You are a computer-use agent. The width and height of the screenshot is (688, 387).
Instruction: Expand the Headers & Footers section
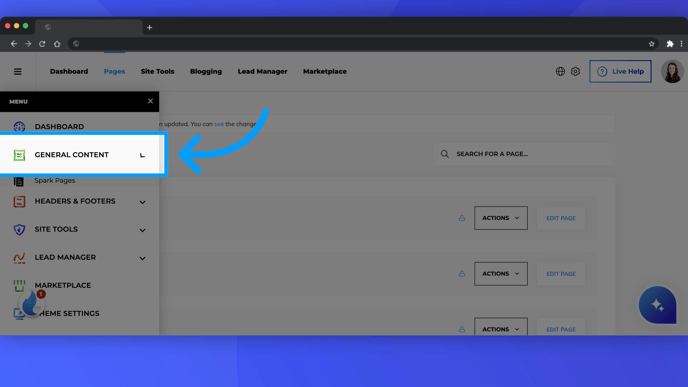pos(142,202)
